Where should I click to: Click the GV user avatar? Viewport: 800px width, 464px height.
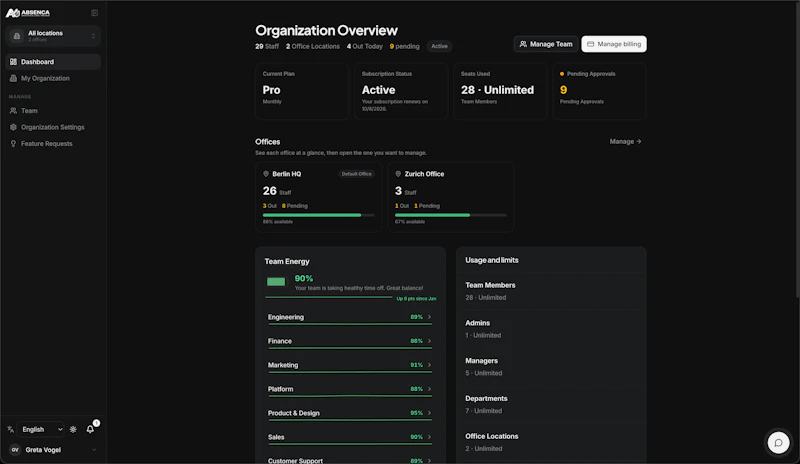point(15,450)
